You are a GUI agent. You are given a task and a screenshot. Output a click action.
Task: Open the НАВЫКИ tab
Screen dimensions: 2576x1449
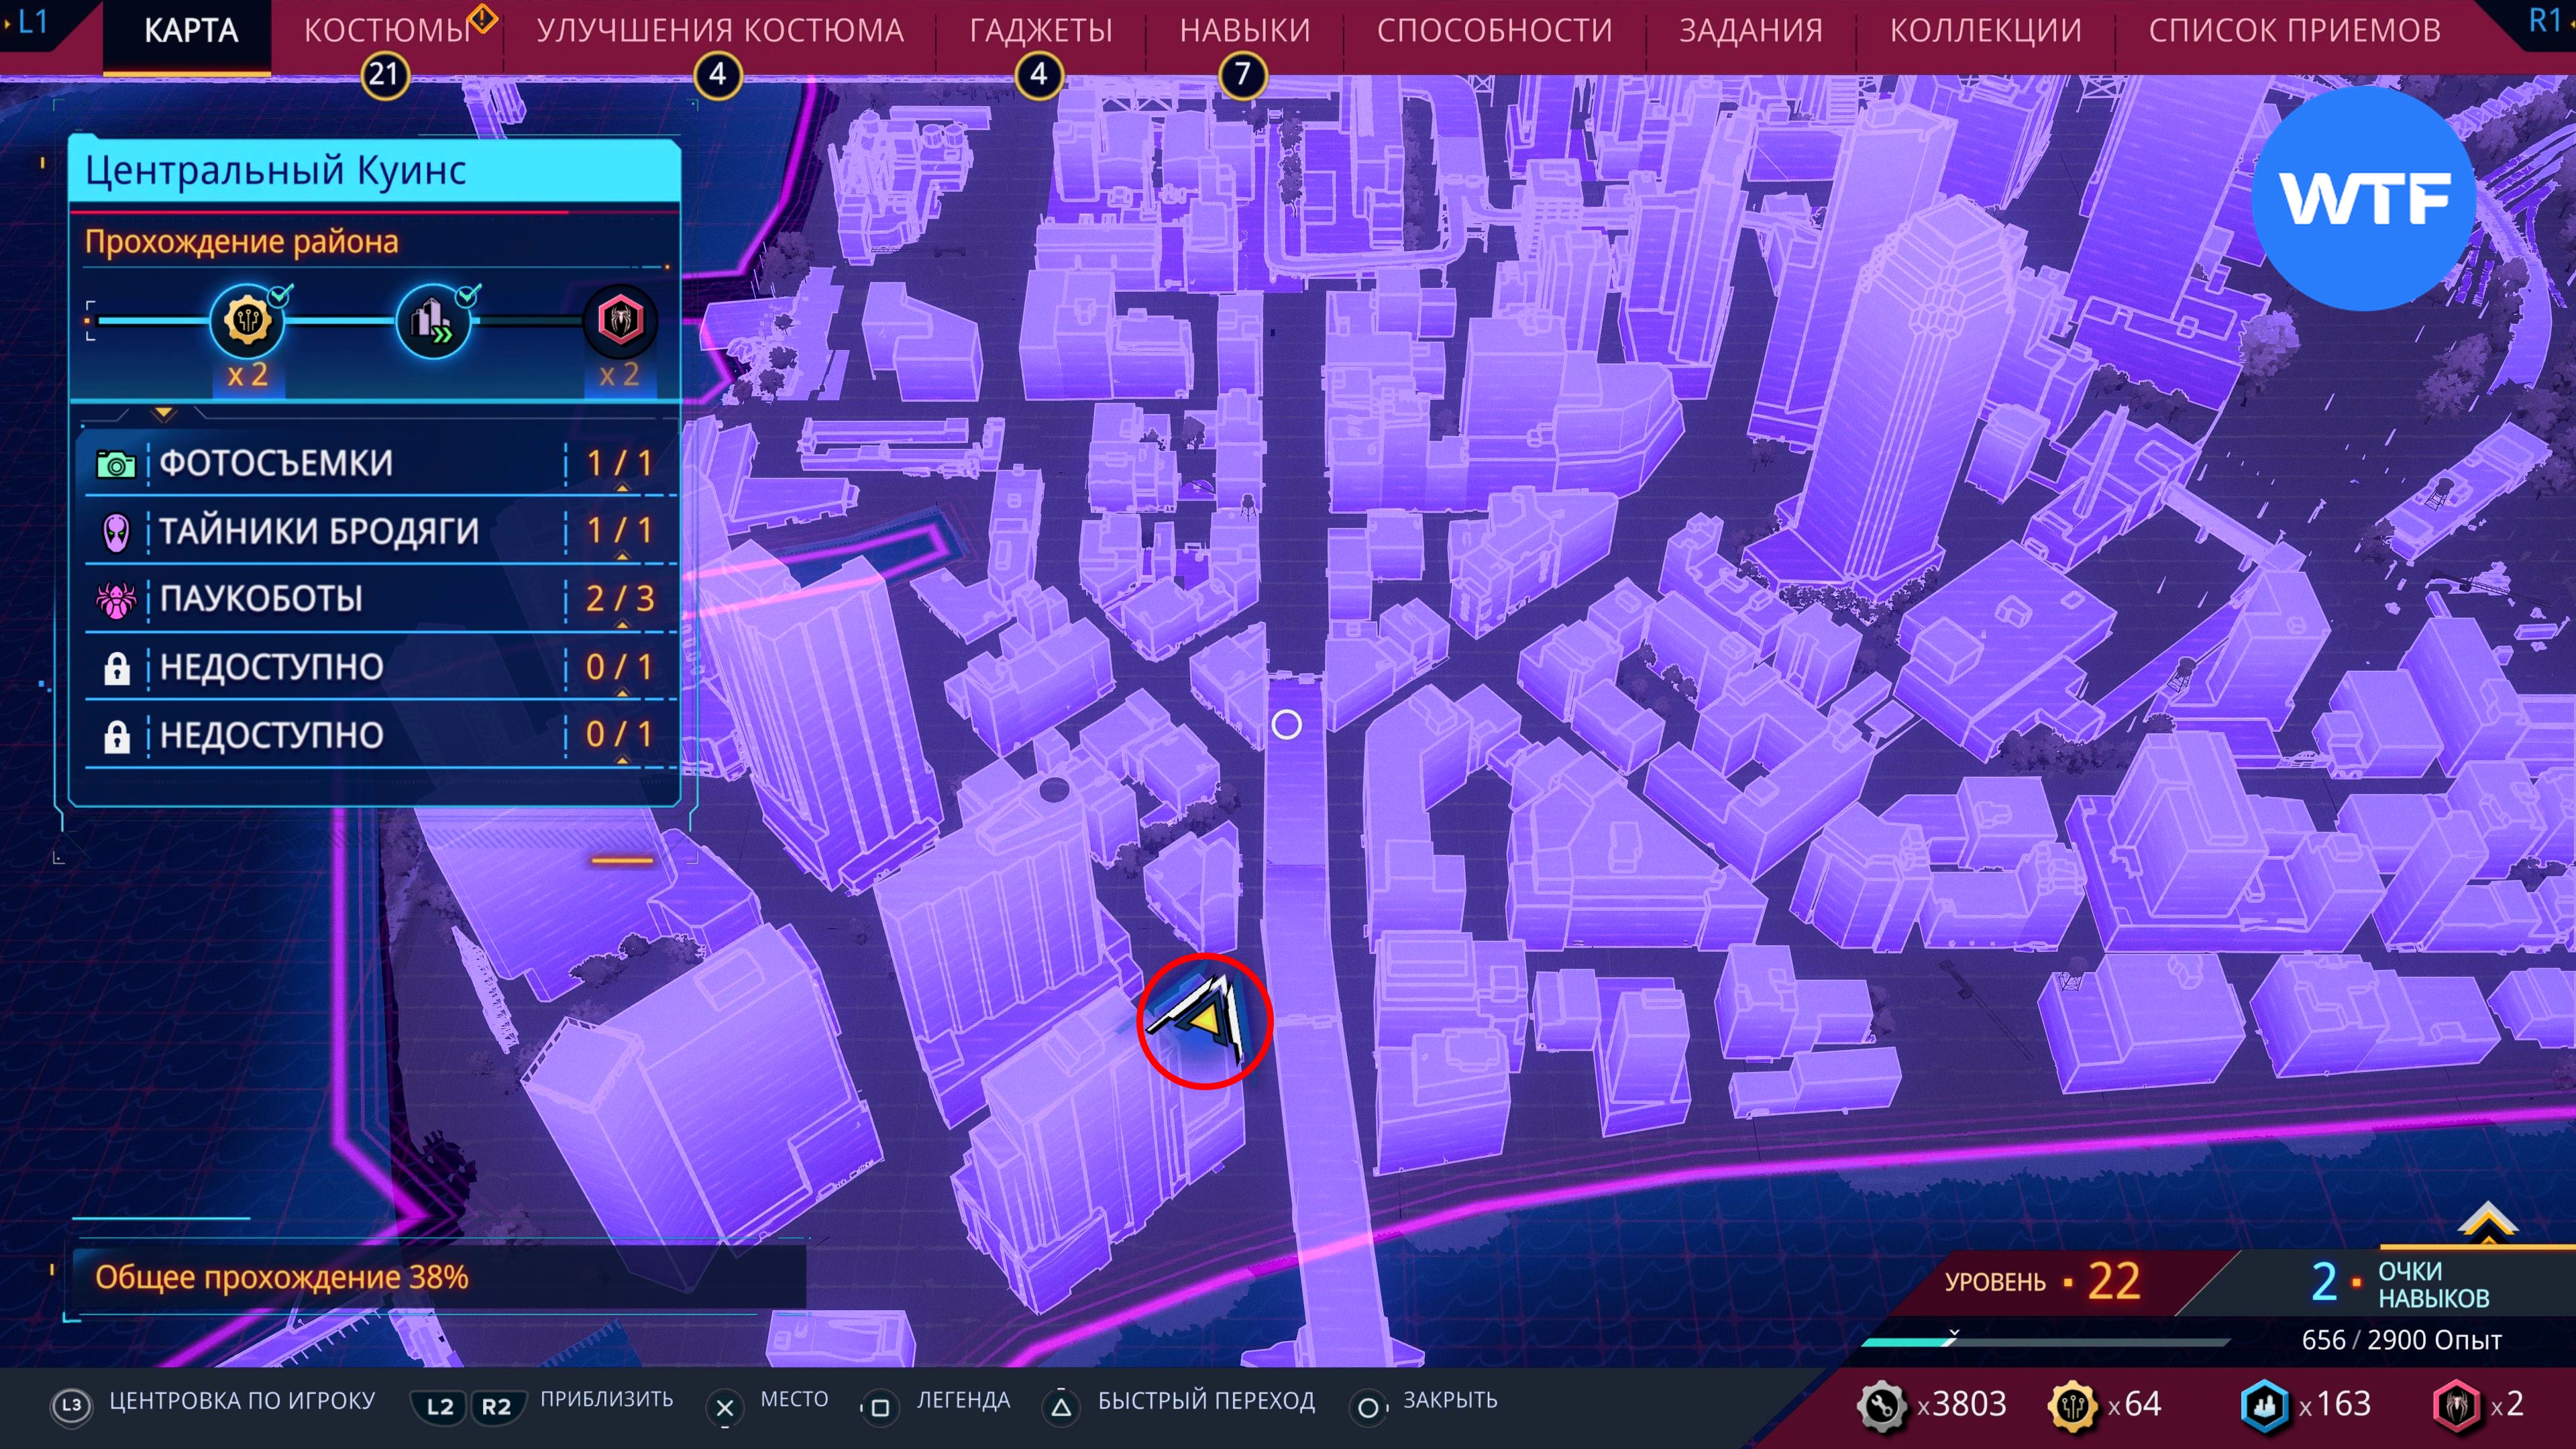[1244, 30]
